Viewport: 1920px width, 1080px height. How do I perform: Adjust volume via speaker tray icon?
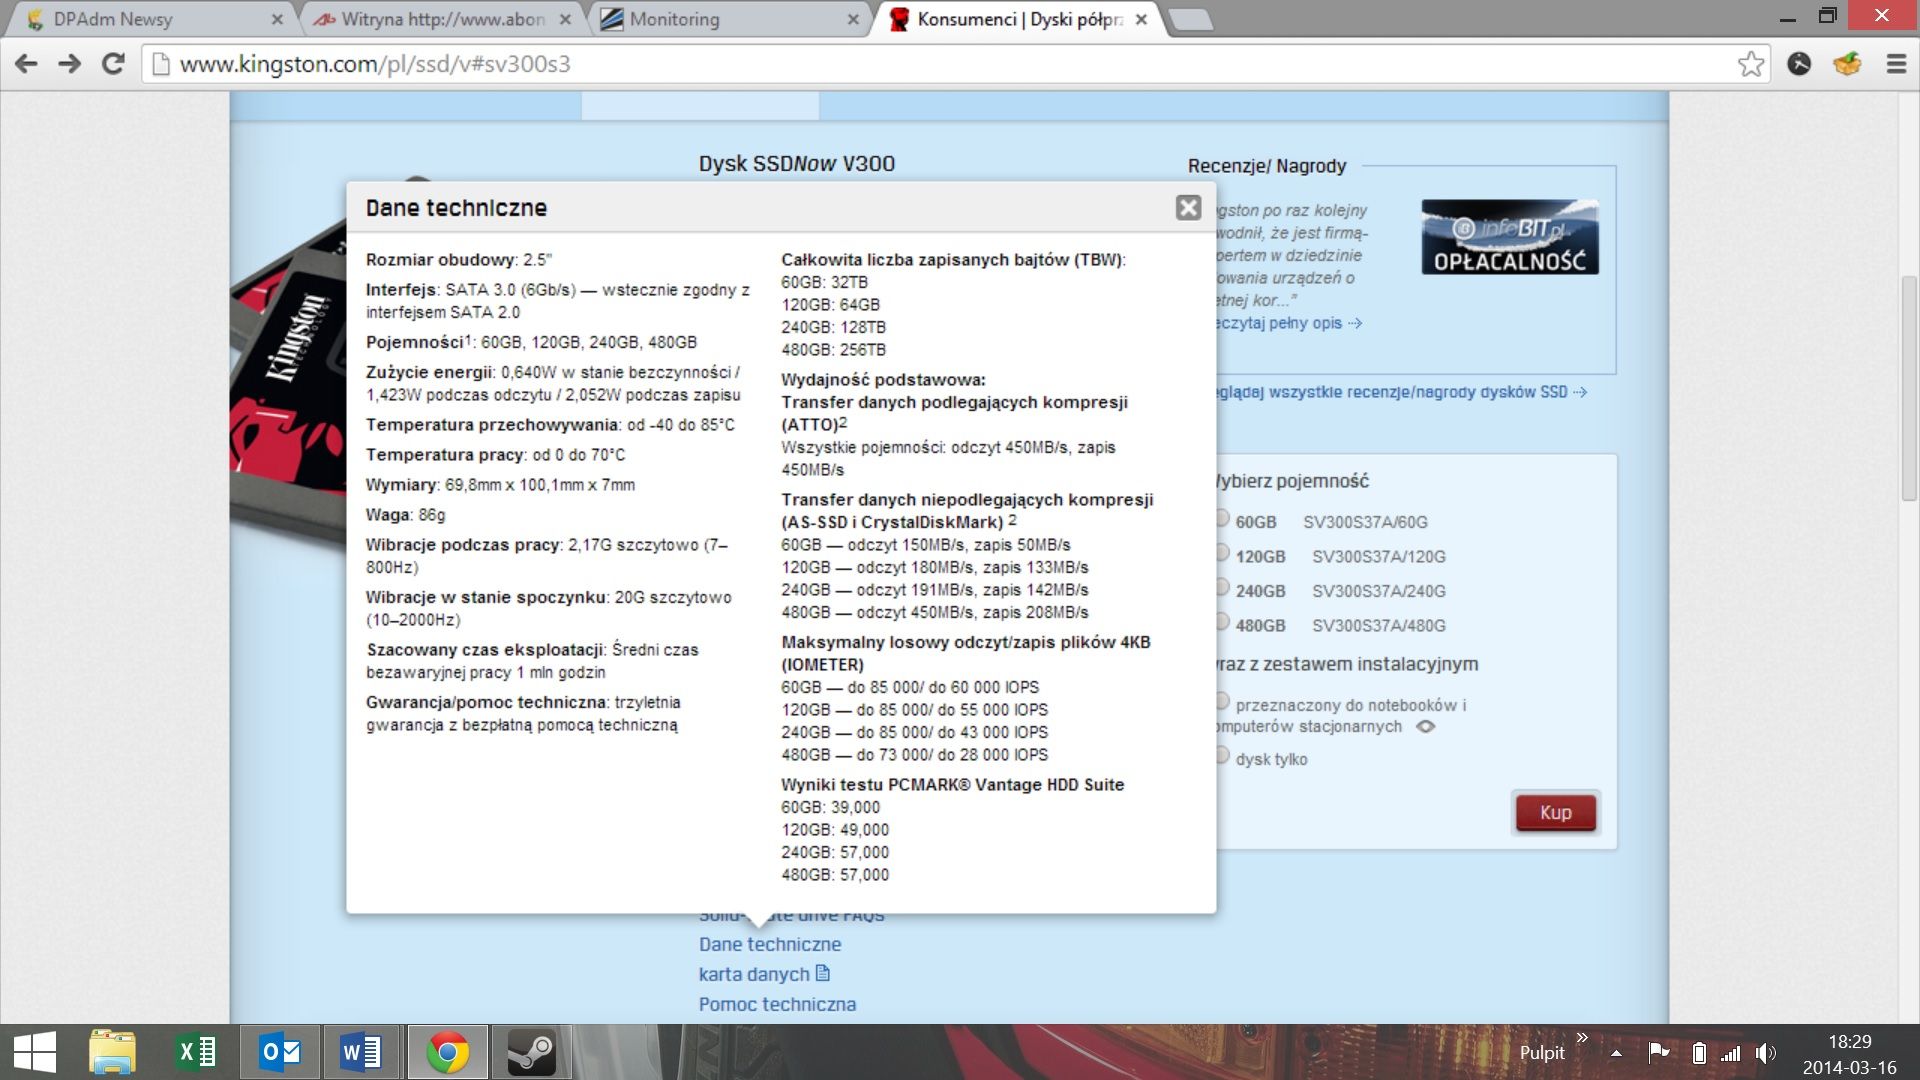pos(1765,1052)
